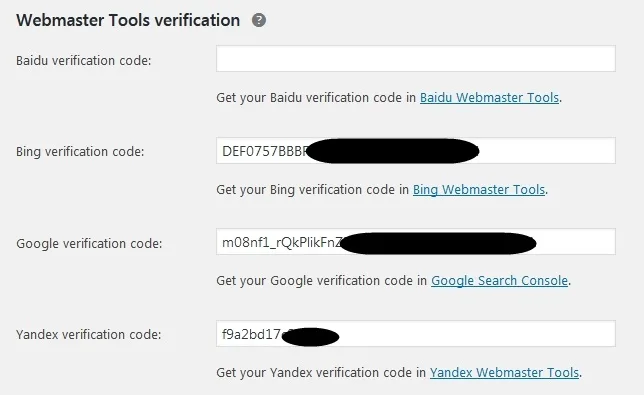Click the f9a2bd17 text in Yandex field
The width and height of the screenshot is (644, 395).
point(251,334)
